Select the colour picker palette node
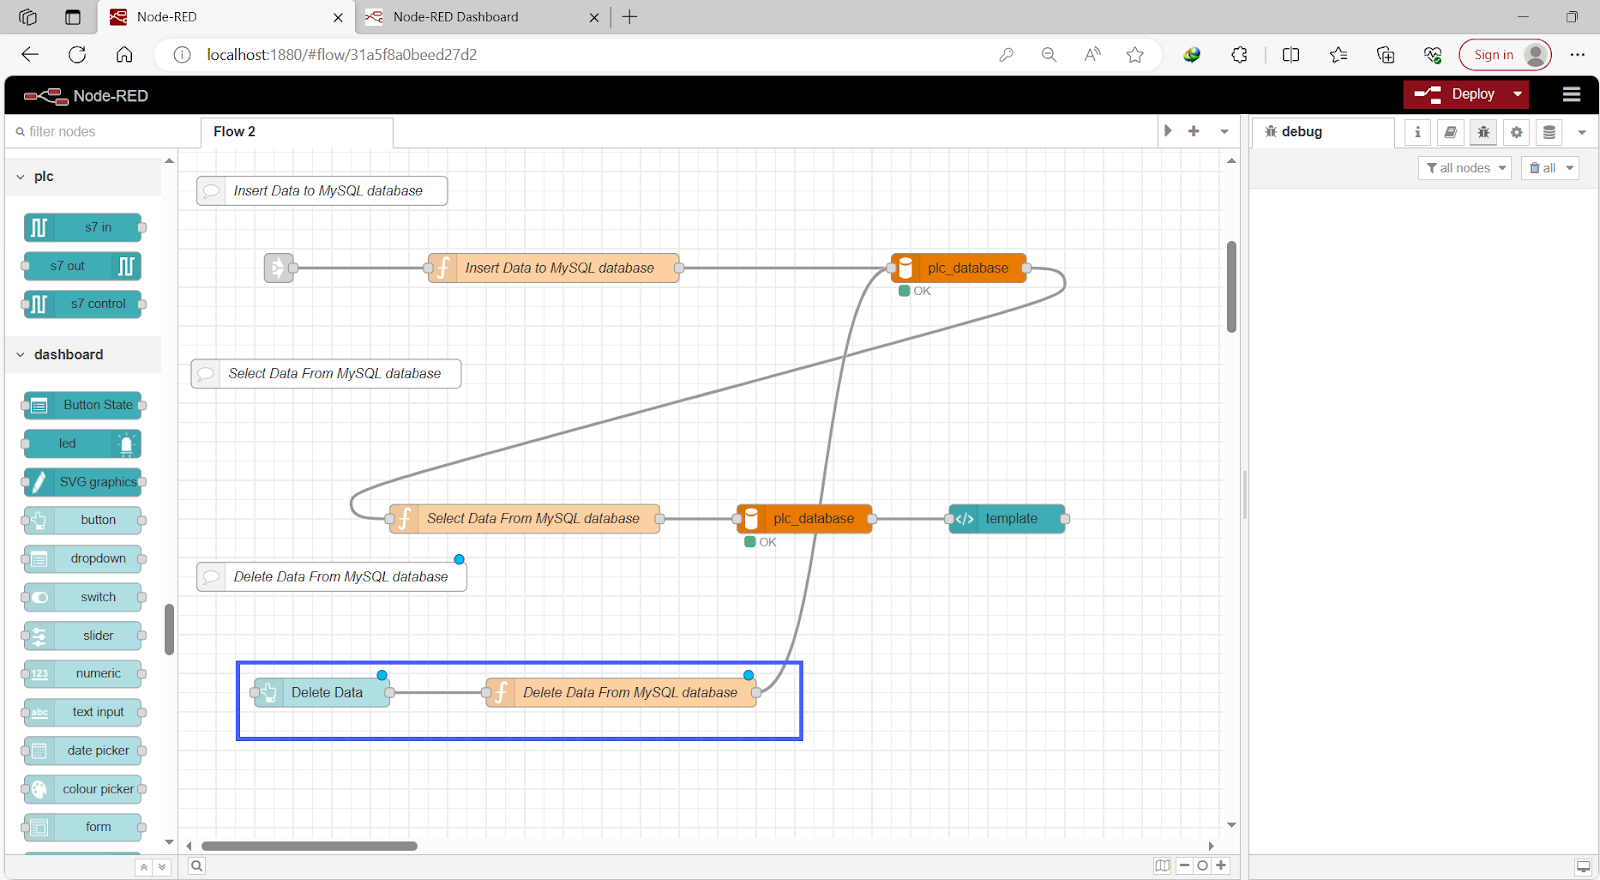 click(83, 789)
